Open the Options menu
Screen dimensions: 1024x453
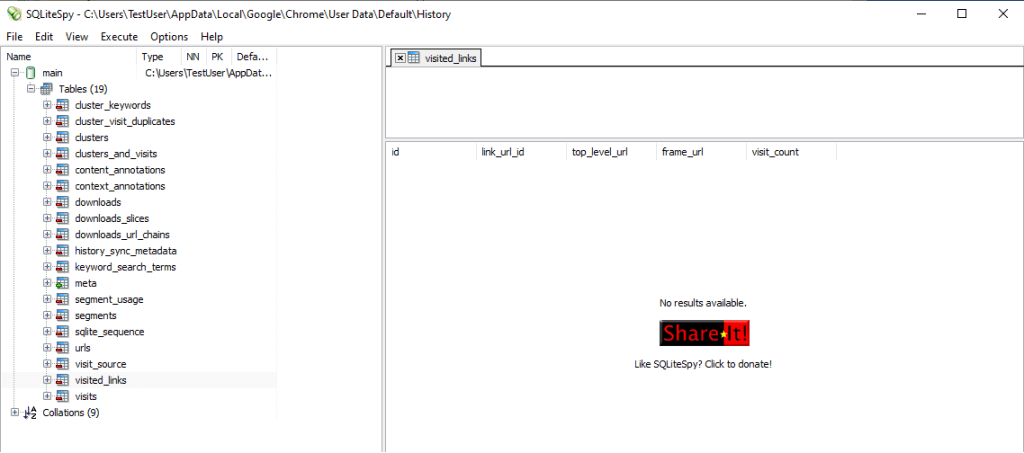(169, 36)
